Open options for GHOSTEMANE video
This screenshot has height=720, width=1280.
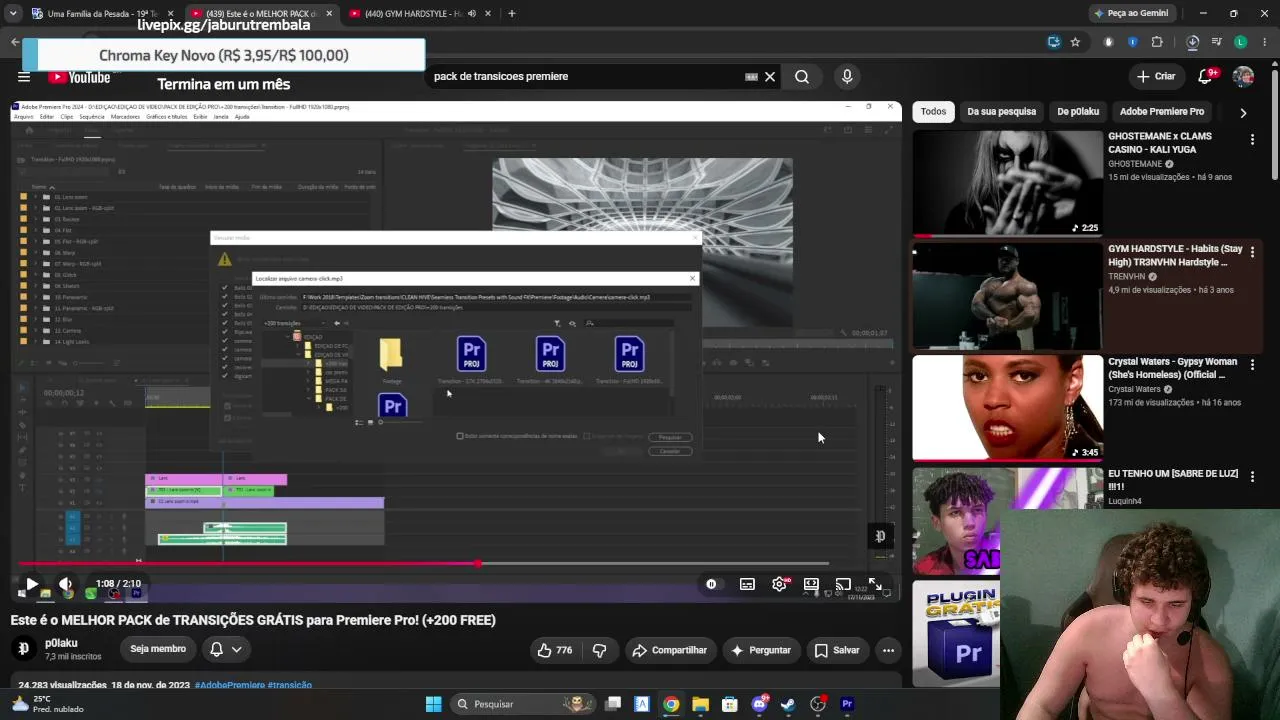pos(1252,140)
